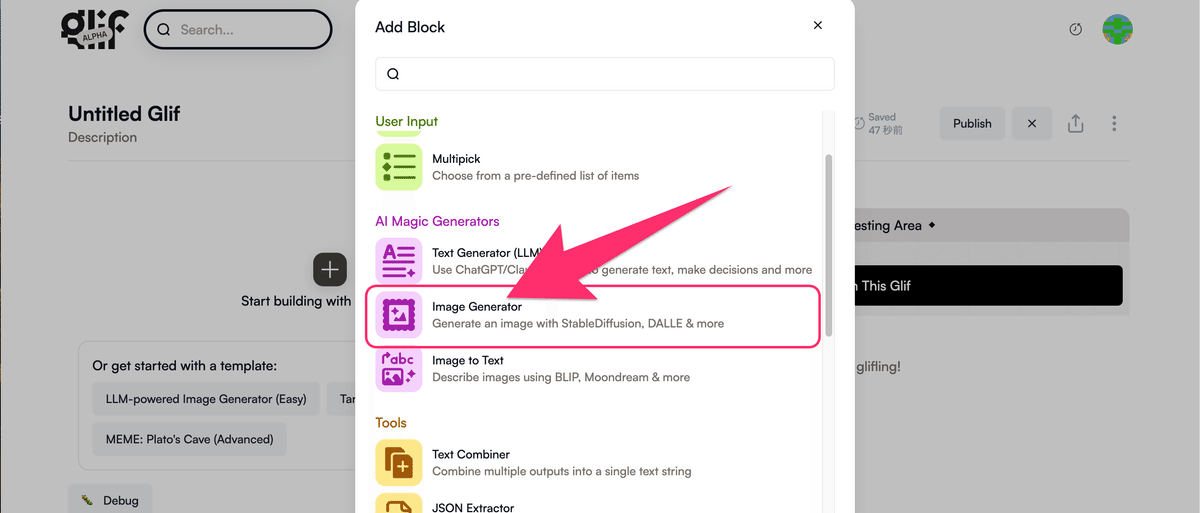Image resolution: width=1200 pixels, height=513 pixels.
Task: Close the Add Block dialog
Action: pos(818,26)
